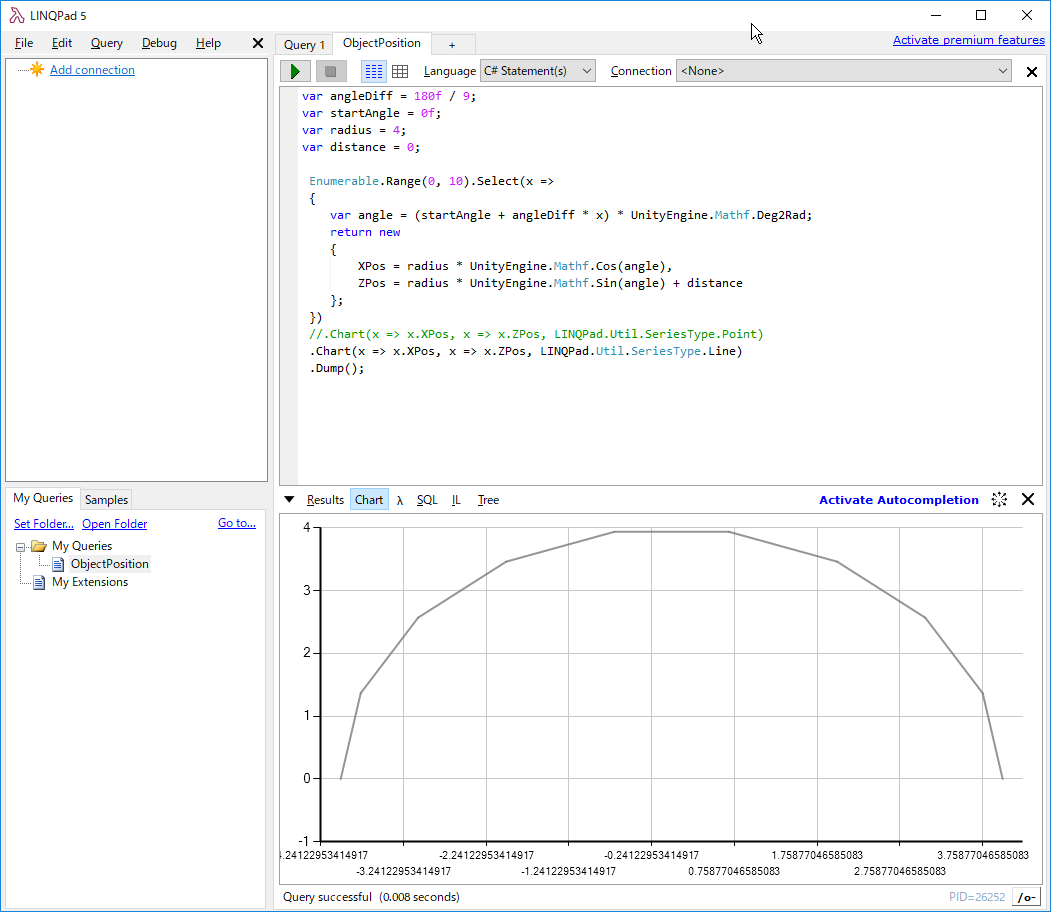Close the connections navigation panel
This screenshot has height=912, width=1051.
tap(257, 43)
